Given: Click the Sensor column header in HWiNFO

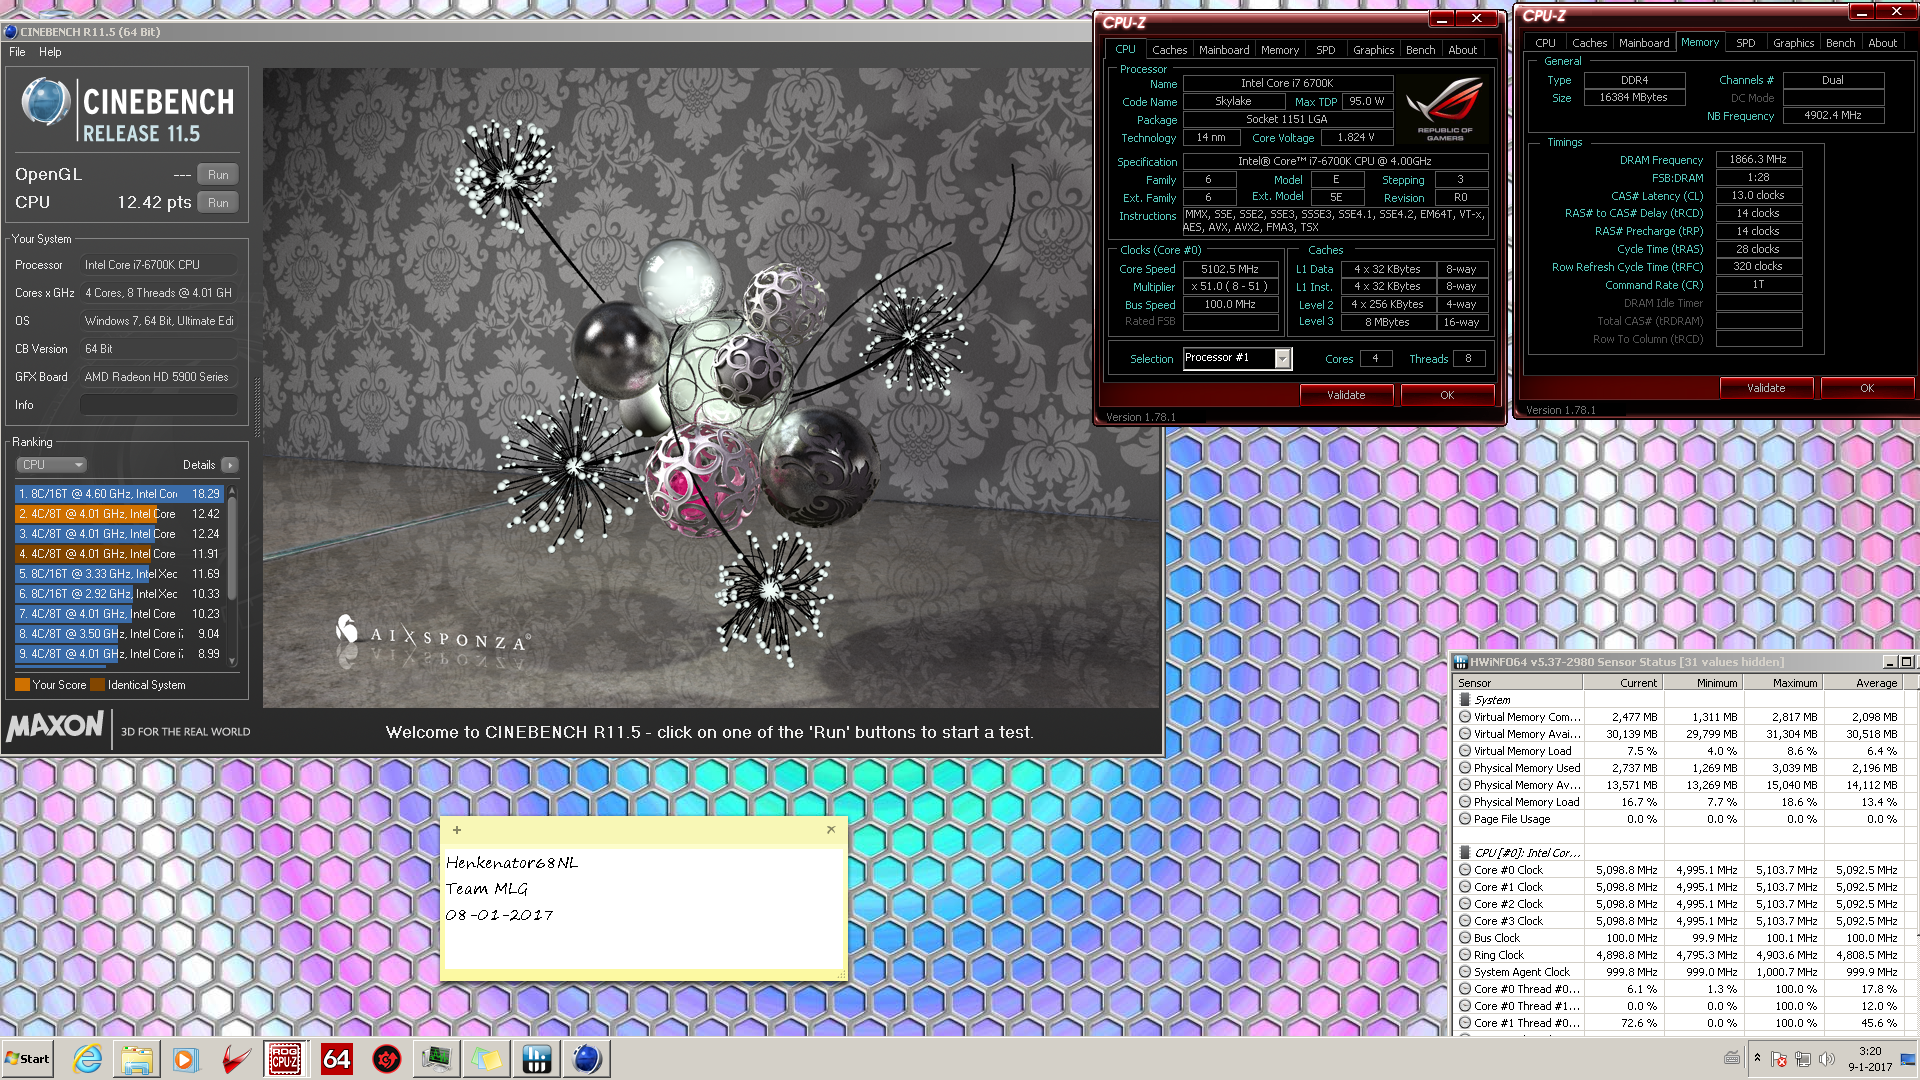Looking at the screenshot, I should (1518, 683).
